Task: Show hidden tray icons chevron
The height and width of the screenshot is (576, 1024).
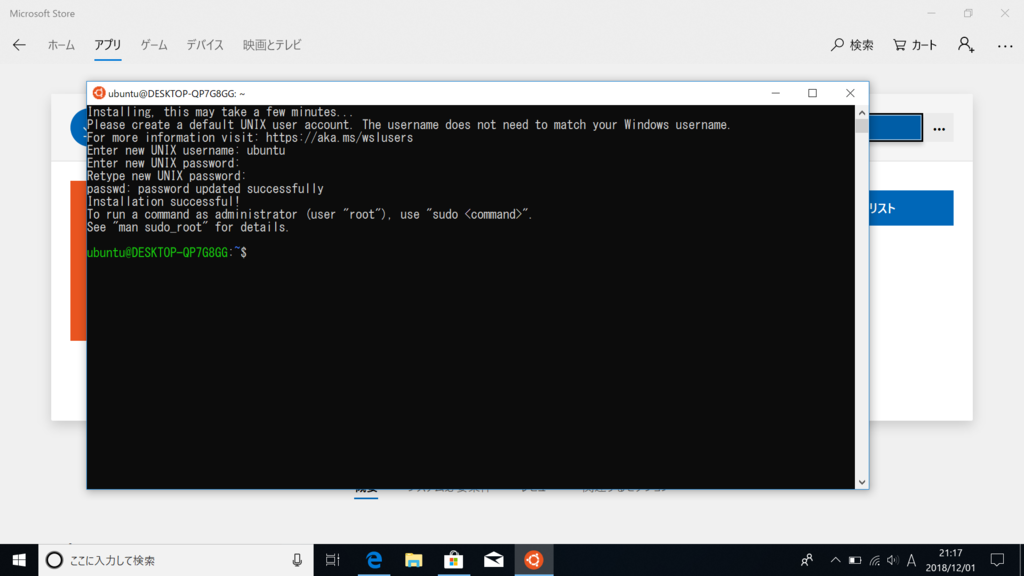Action: [835, 560]
